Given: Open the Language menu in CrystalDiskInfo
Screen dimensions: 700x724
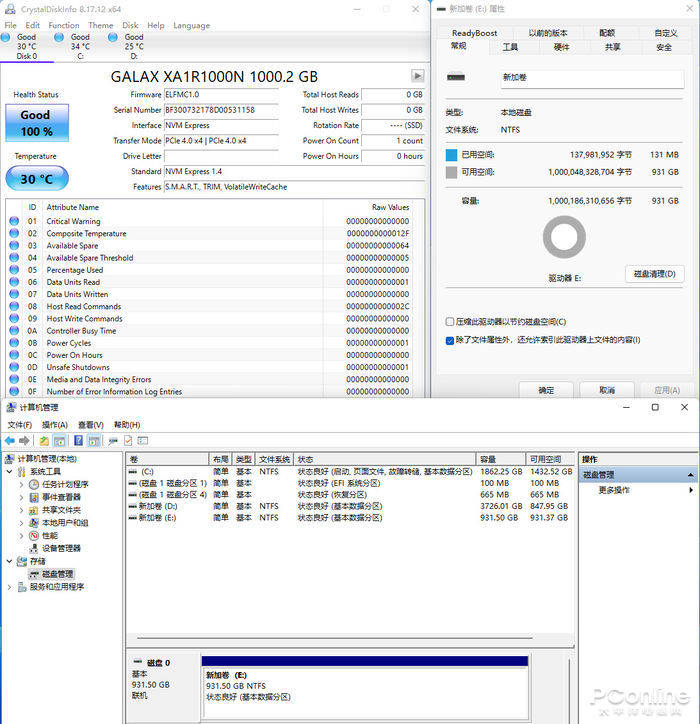Looking at the screenshot, I should [192, 25].
